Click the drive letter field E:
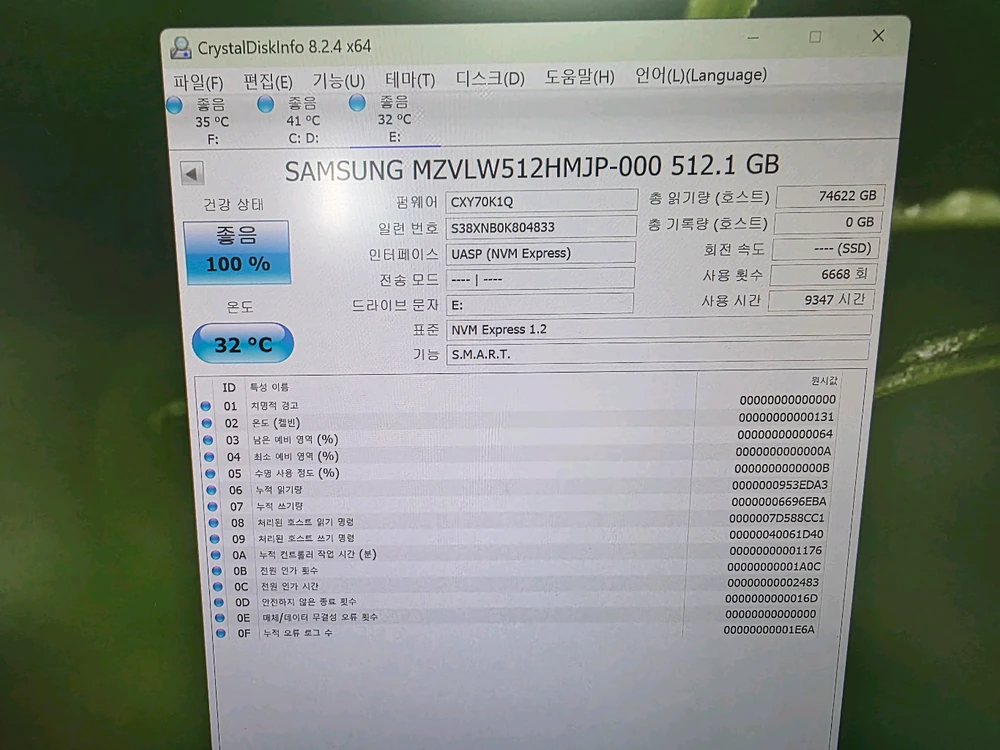This screenshot has width=1000, height=750. pyautogui.click(x=539, y=304)
